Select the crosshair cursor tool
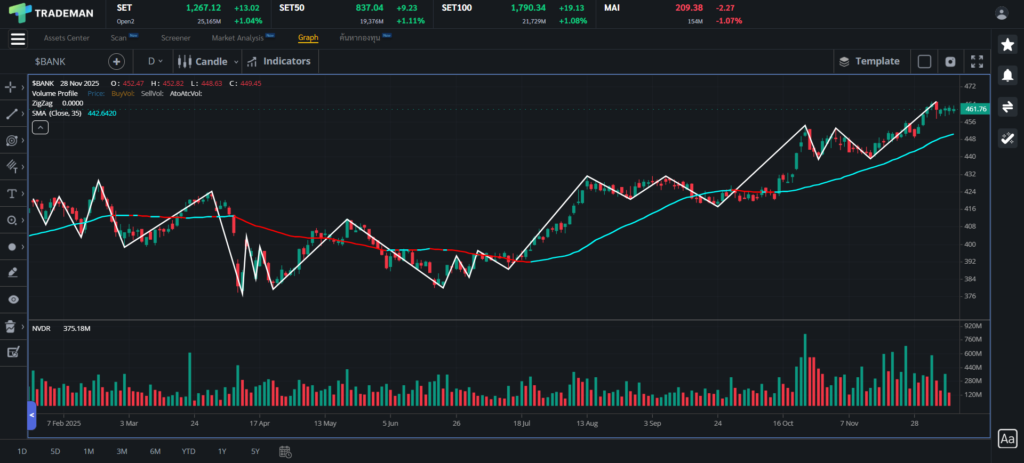1024x463 pixels. click(x=11, y=87)
